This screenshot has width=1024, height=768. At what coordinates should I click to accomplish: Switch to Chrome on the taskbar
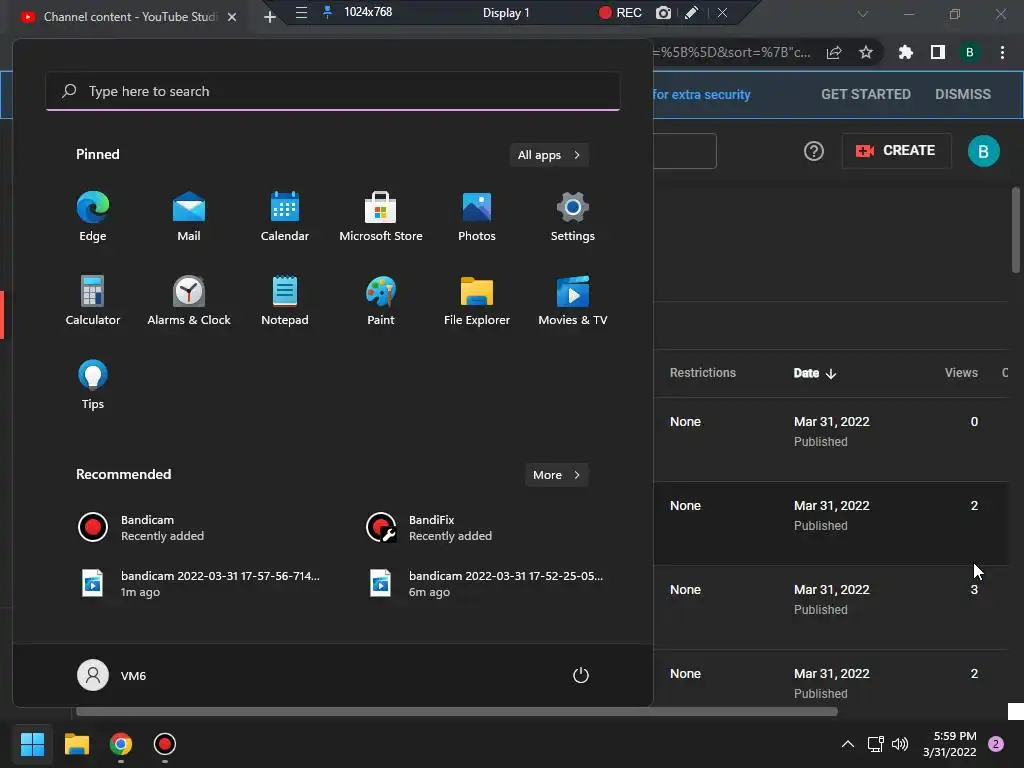coord(121,744)
